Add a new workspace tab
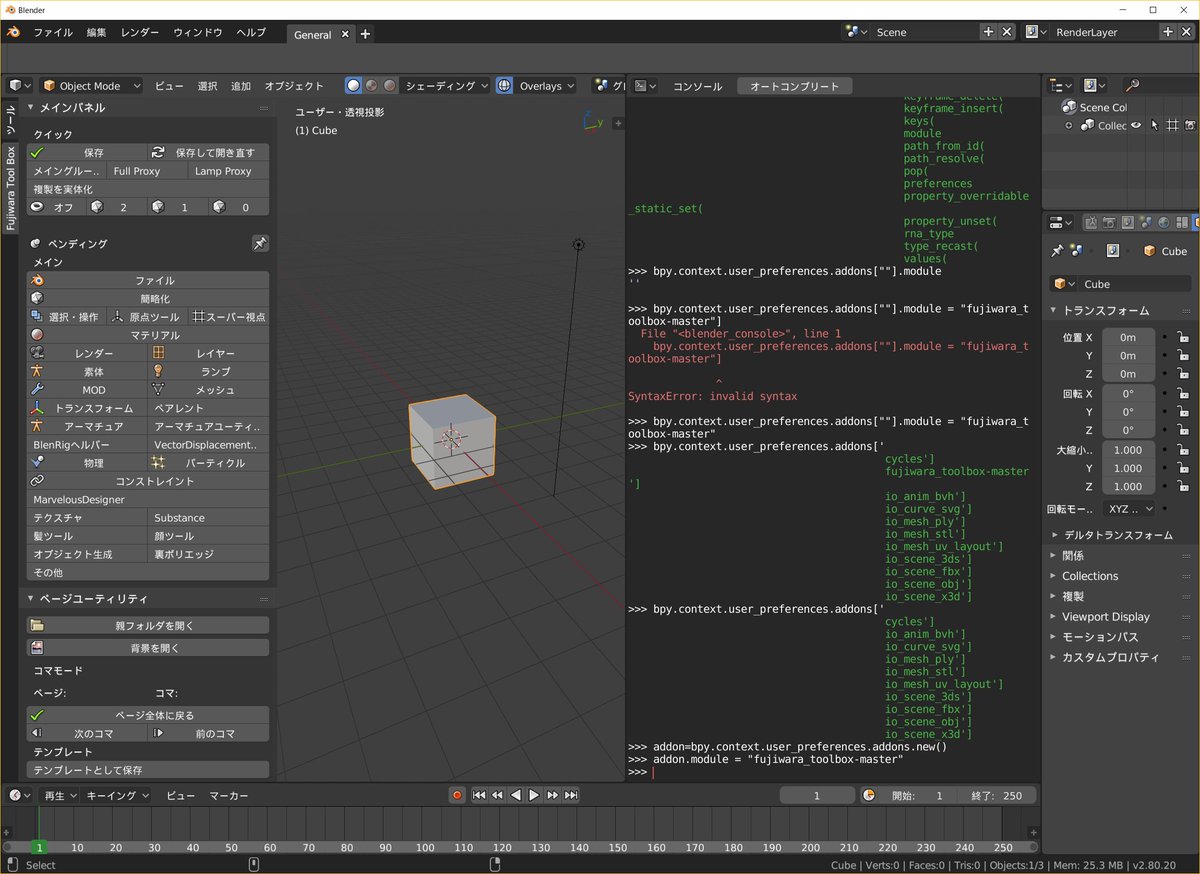1200x874 pixels. pyautogui.click(x=365, y=34)
